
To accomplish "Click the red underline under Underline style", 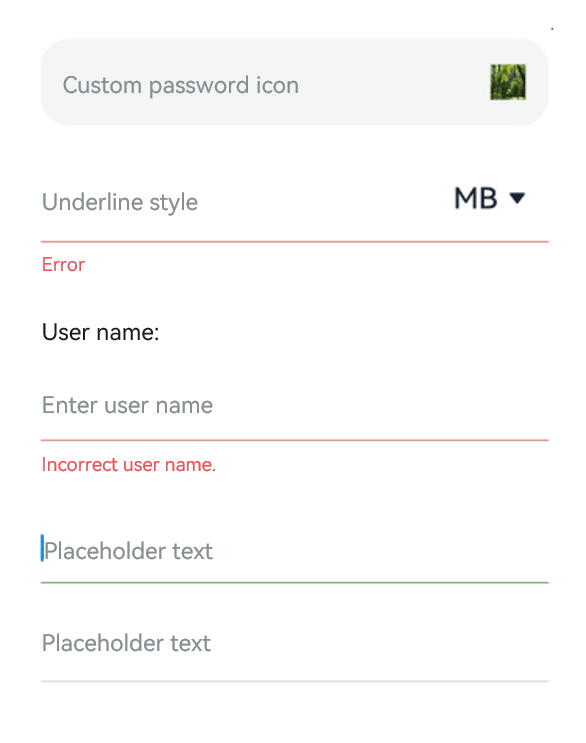I will coord(295,242).
